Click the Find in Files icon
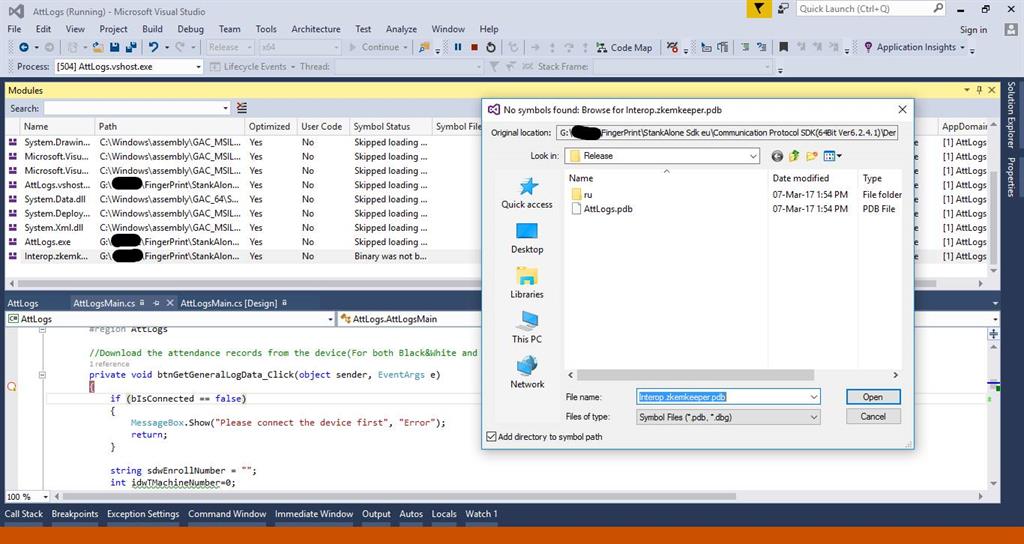This screenshot has height=544, width=1024. 424,47
